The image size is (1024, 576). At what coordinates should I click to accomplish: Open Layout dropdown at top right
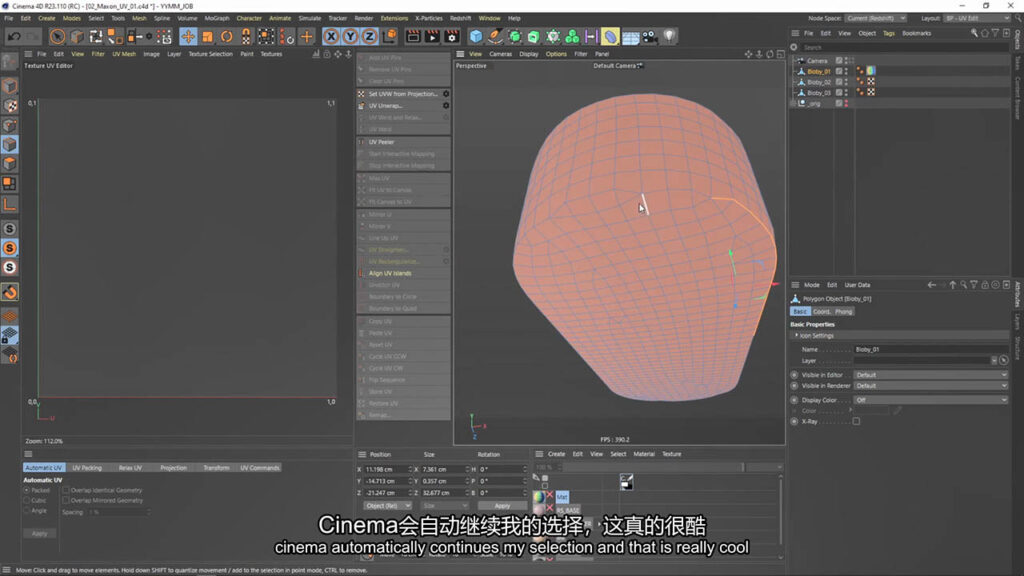(x=976, y=18)
